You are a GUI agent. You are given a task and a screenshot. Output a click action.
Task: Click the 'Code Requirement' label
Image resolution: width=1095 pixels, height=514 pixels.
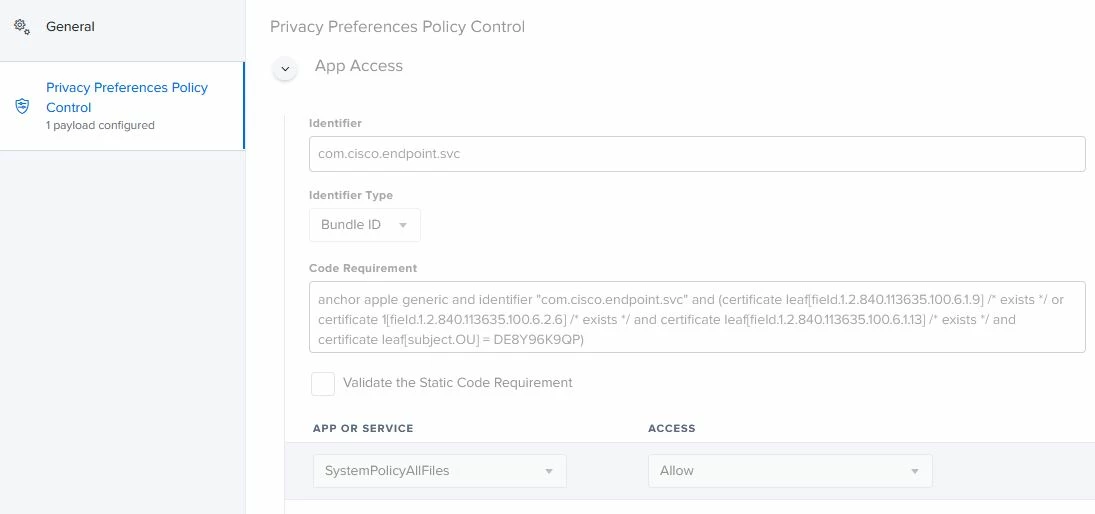363,268
